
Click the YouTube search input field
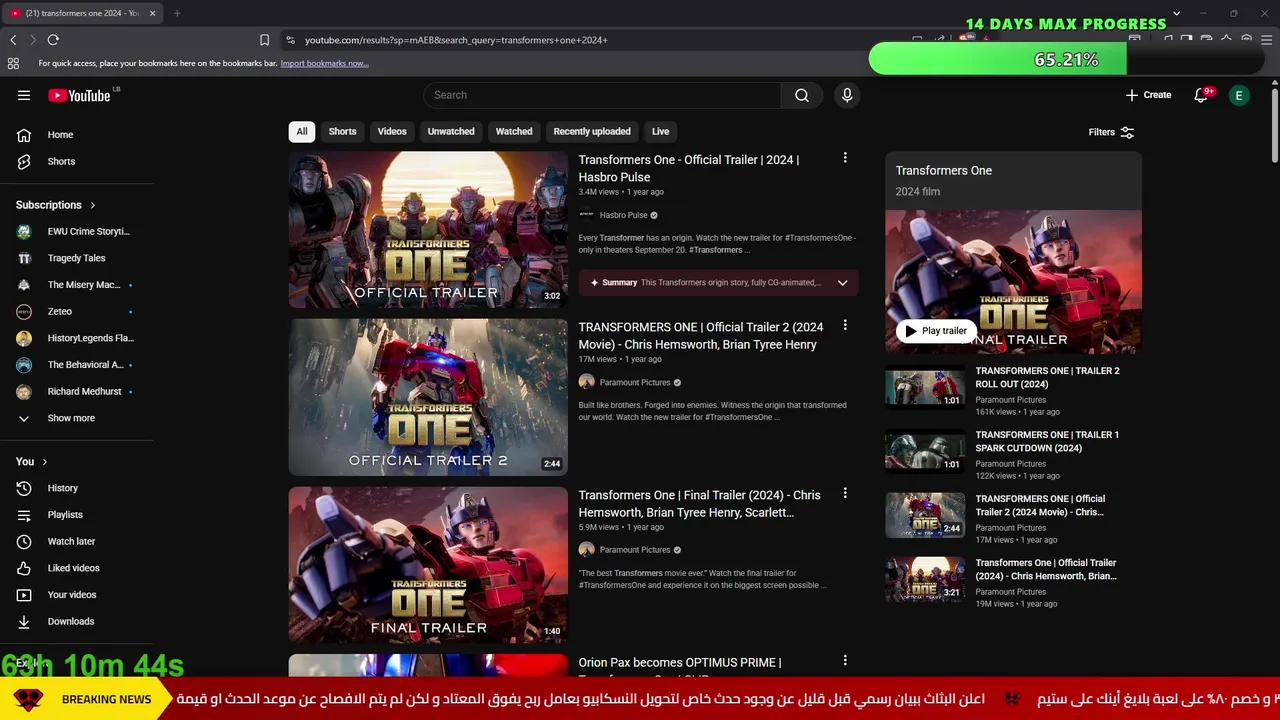coord(602,95)
